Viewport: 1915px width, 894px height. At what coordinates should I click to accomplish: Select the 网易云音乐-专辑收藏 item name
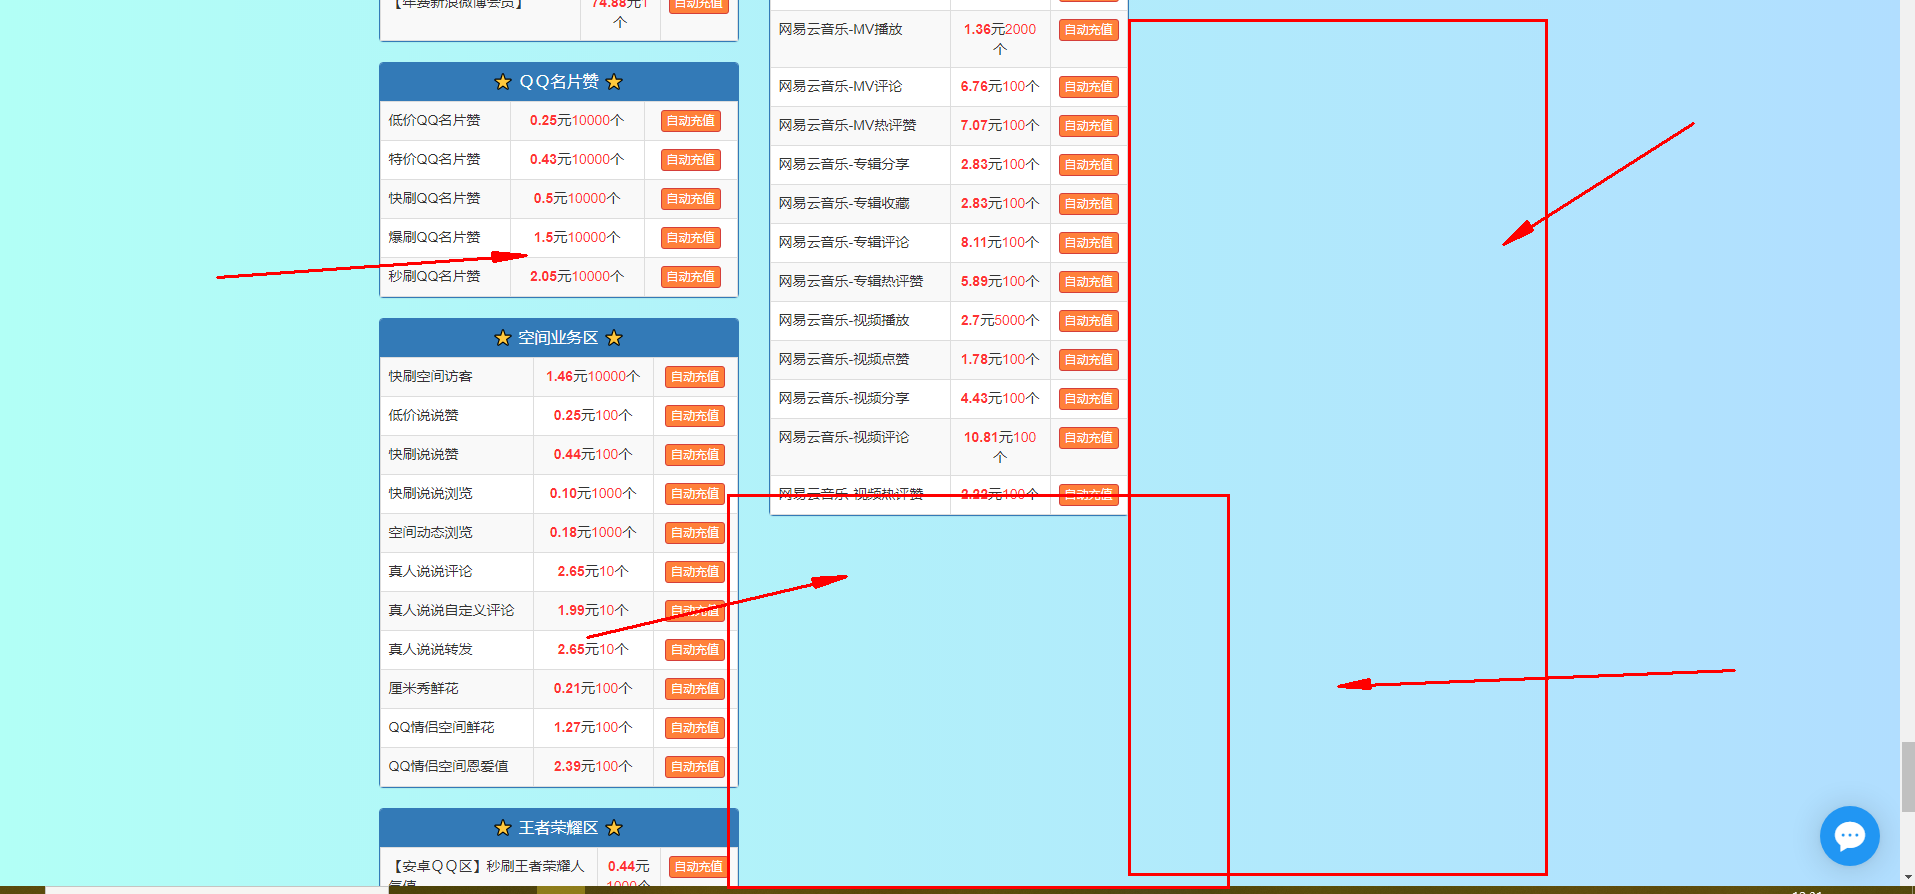tap(844, 203)
